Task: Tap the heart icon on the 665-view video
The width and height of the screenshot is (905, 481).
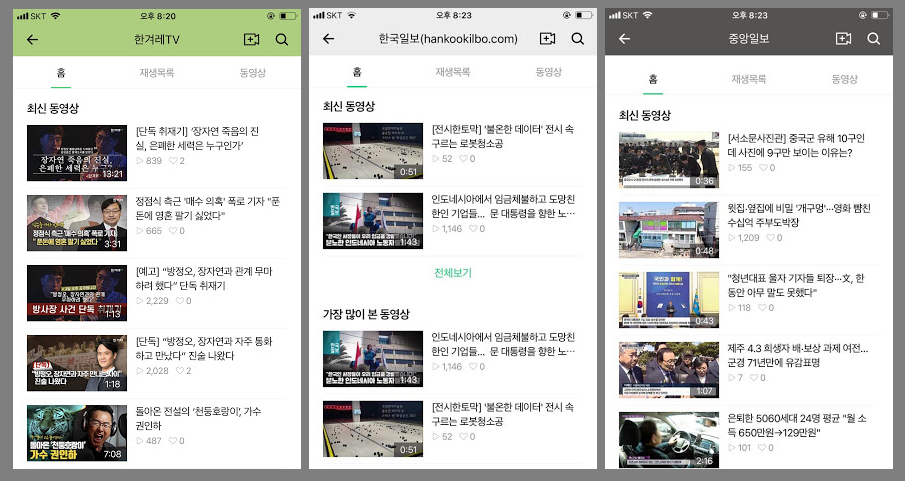Action: pyautogui.click(x=173, y=230)
